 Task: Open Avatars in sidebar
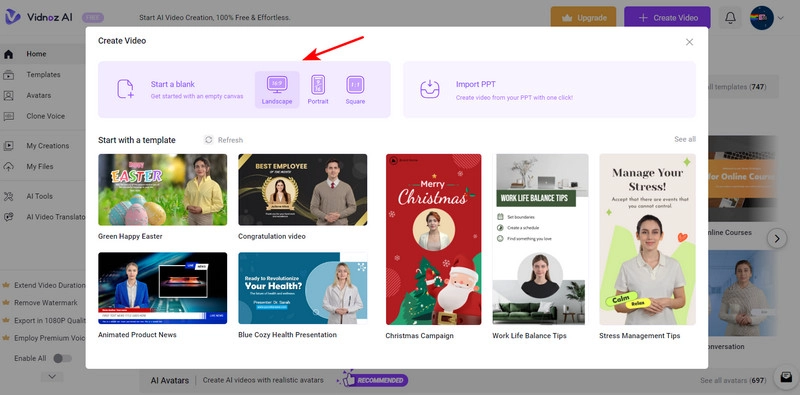click(x=39, y=95)
